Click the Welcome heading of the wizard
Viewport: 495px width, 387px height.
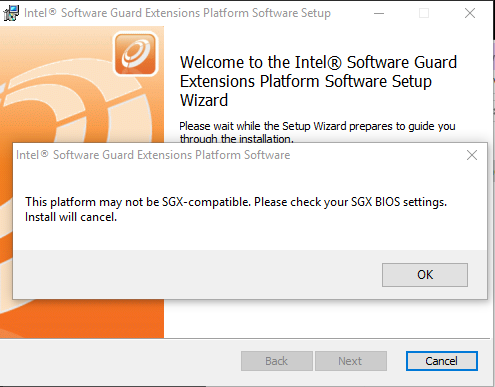pyautogui.click(x=318, y=81)
